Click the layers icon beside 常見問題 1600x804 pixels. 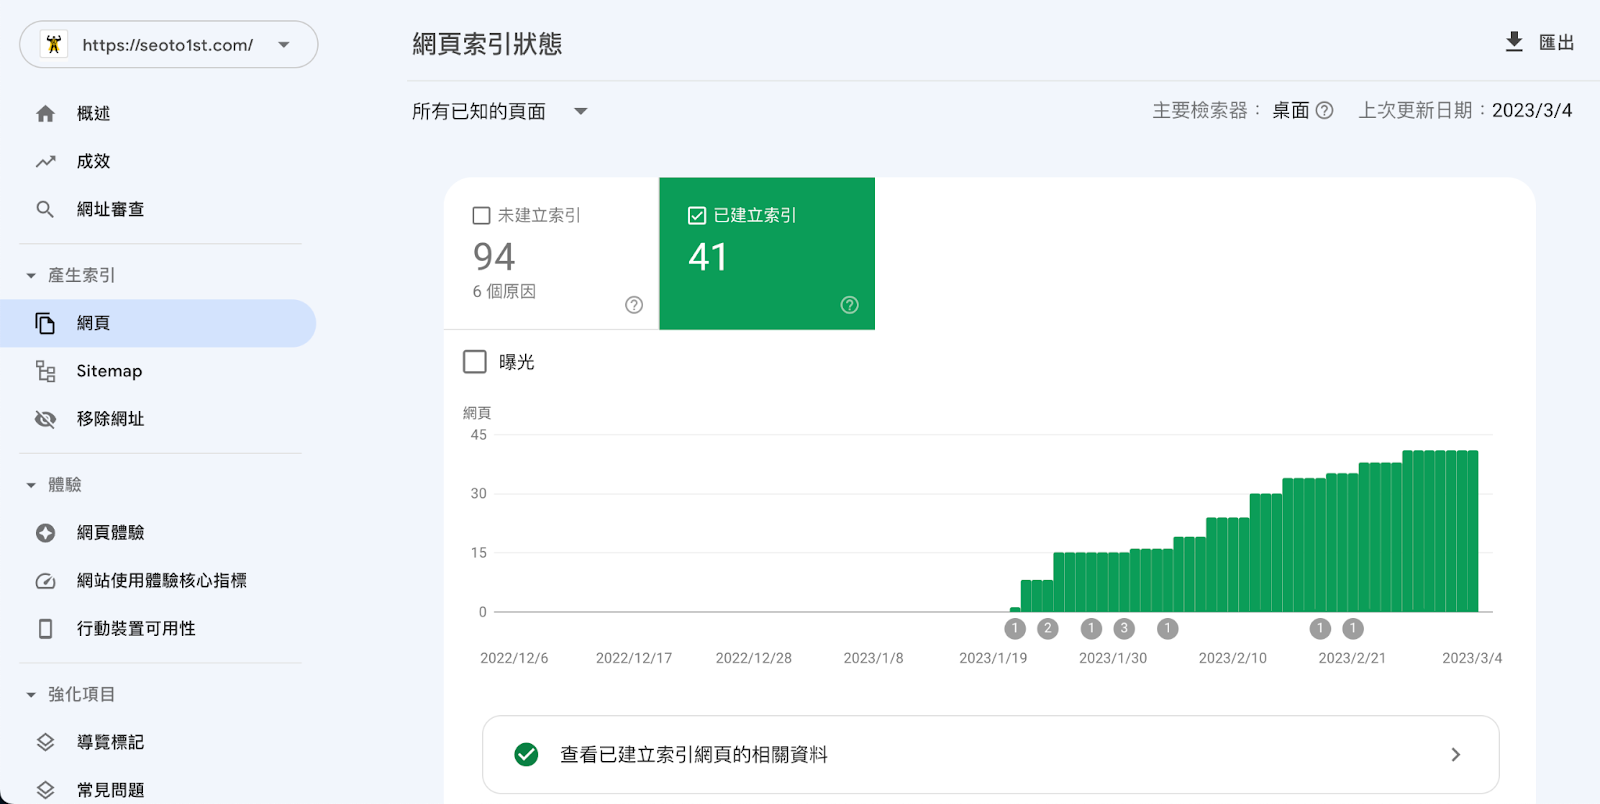[x=45, y=790]
